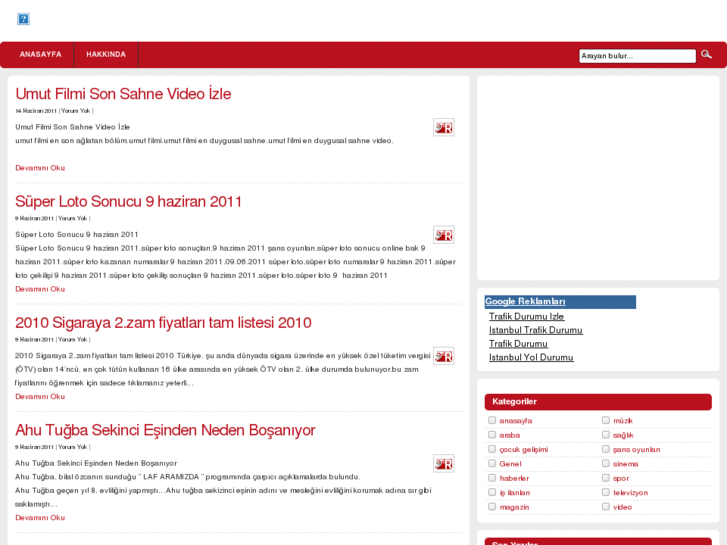Open '2010 Sigaraya 2.zam fiyatları' post title
The width and height of the screenshot is (727, 545).
163,322
